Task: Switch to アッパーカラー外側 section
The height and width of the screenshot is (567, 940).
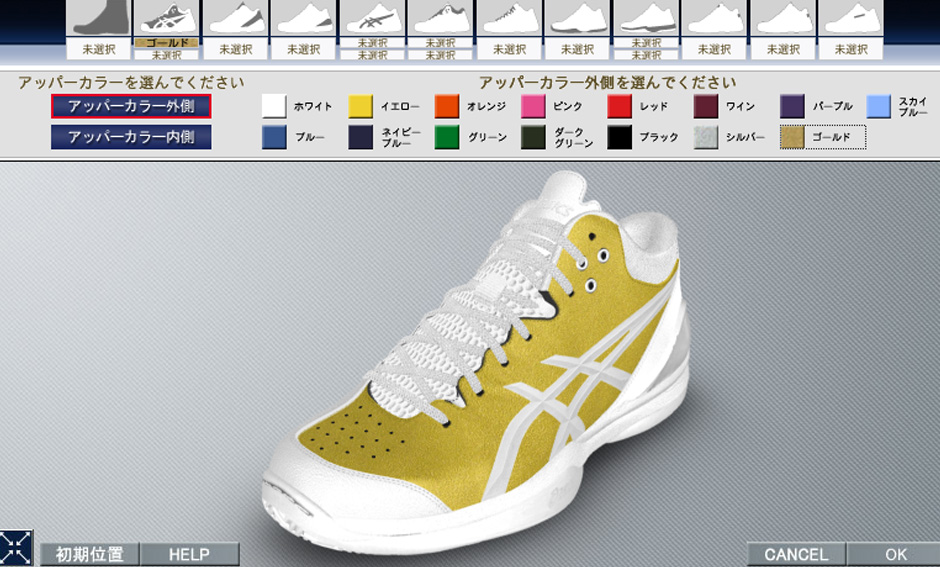Action: [131, 107]
